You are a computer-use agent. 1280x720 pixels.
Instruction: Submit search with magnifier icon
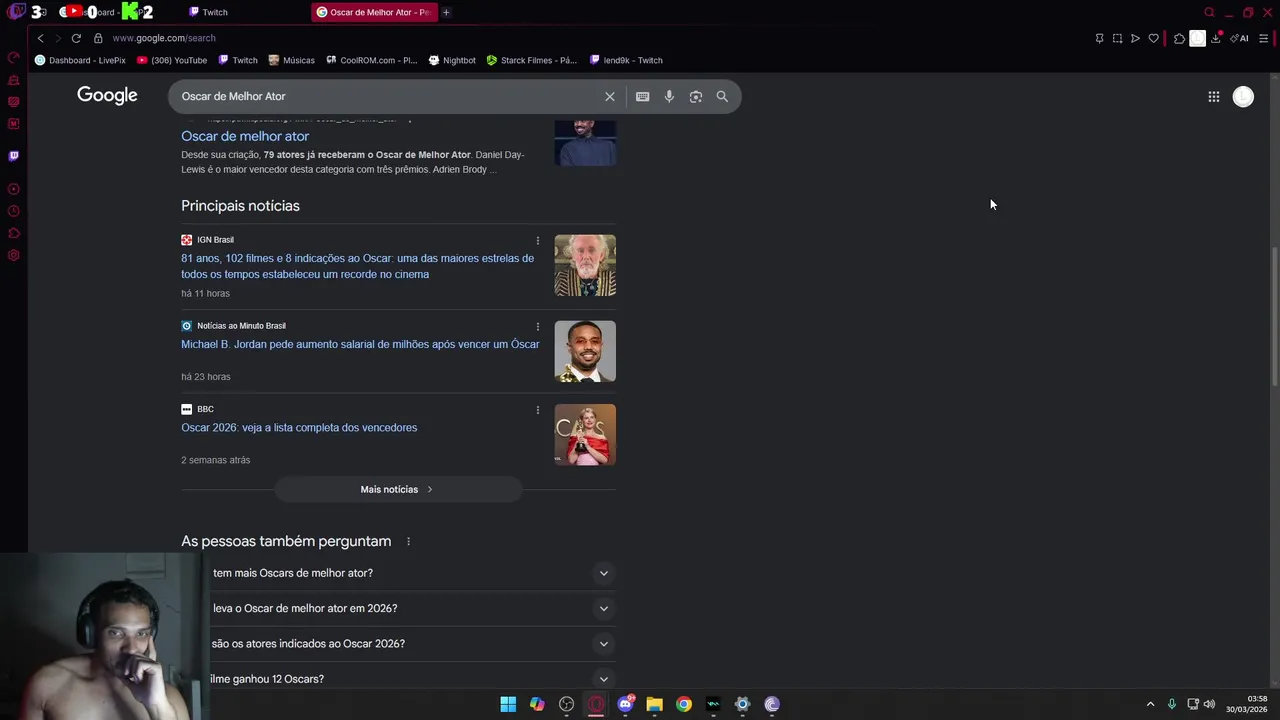point(722,96)
